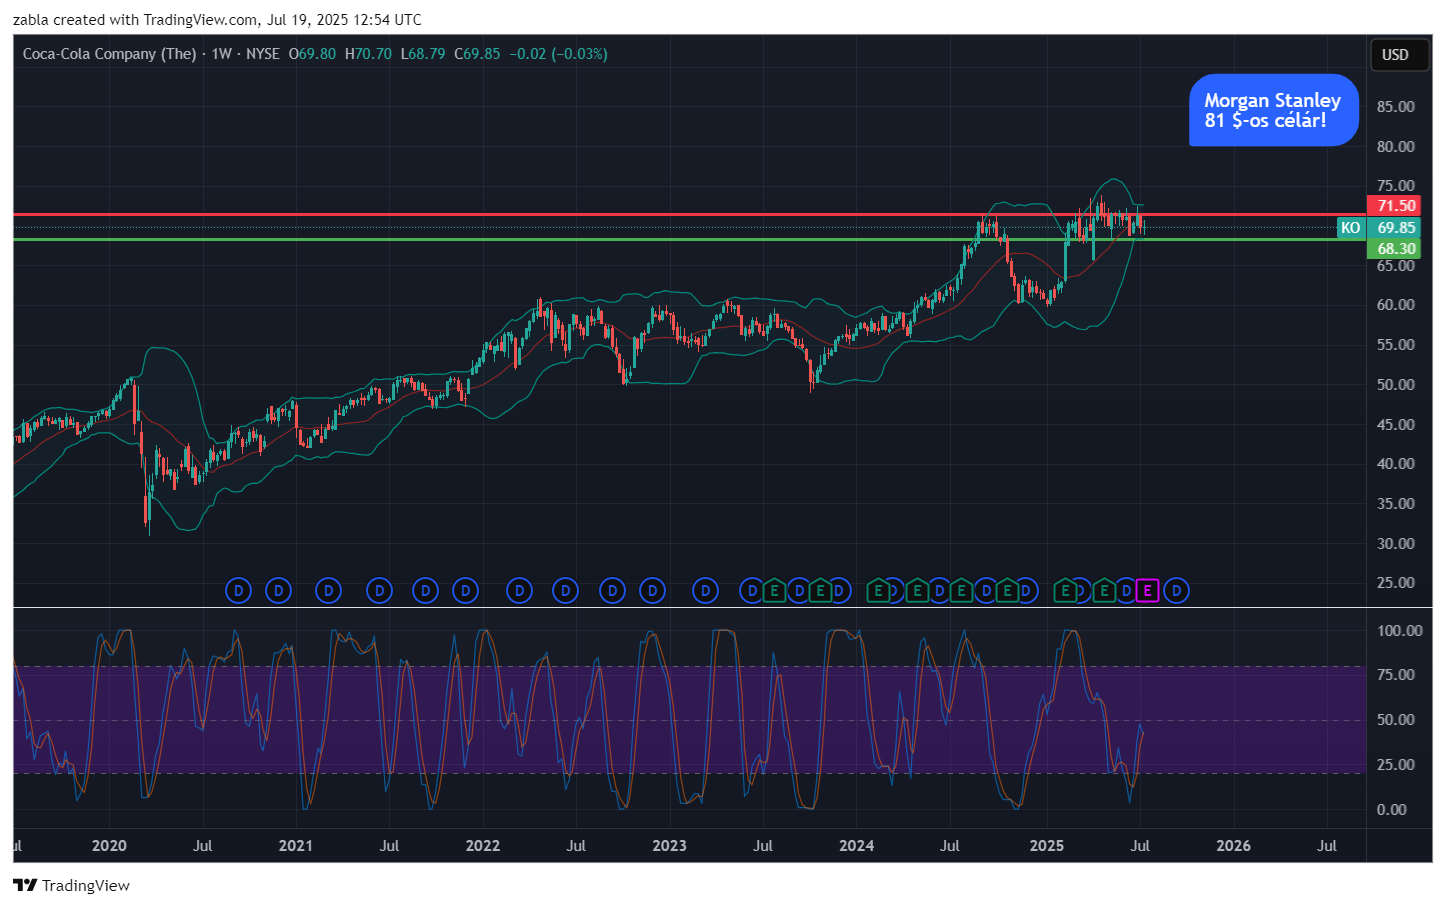Viewport: 1446px width, 907px height.
Task: Select the Morgan Stanley 81 $-os célár callout
Action: (x=1273, y=110)
